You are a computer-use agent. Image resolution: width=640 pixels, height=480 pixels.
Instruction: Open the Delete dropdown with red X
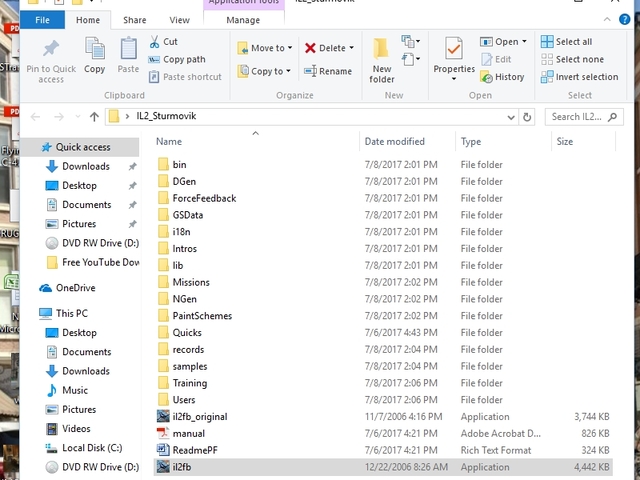329,48
